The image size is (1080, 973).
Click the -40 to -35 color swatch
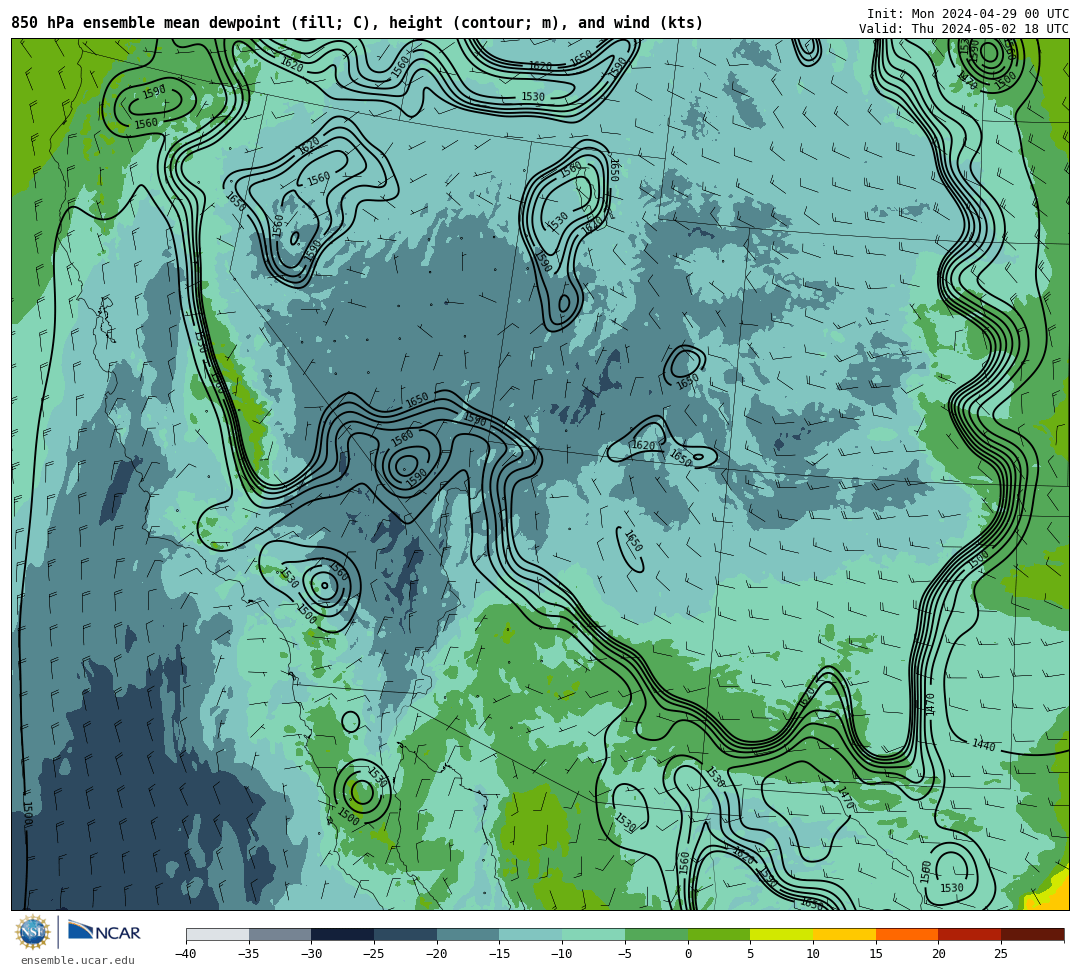coord(218,934)
